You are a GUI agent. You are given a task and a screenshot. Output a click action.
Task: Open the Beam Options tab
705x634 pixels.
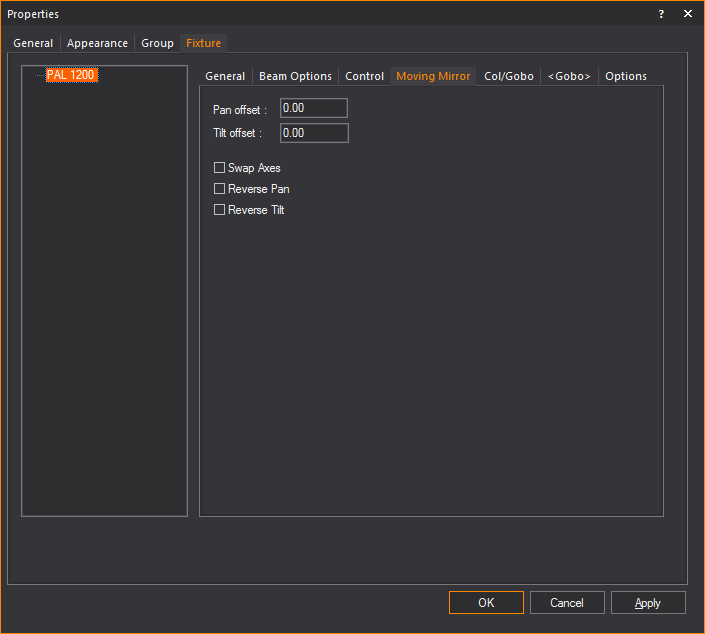point(295,76)
